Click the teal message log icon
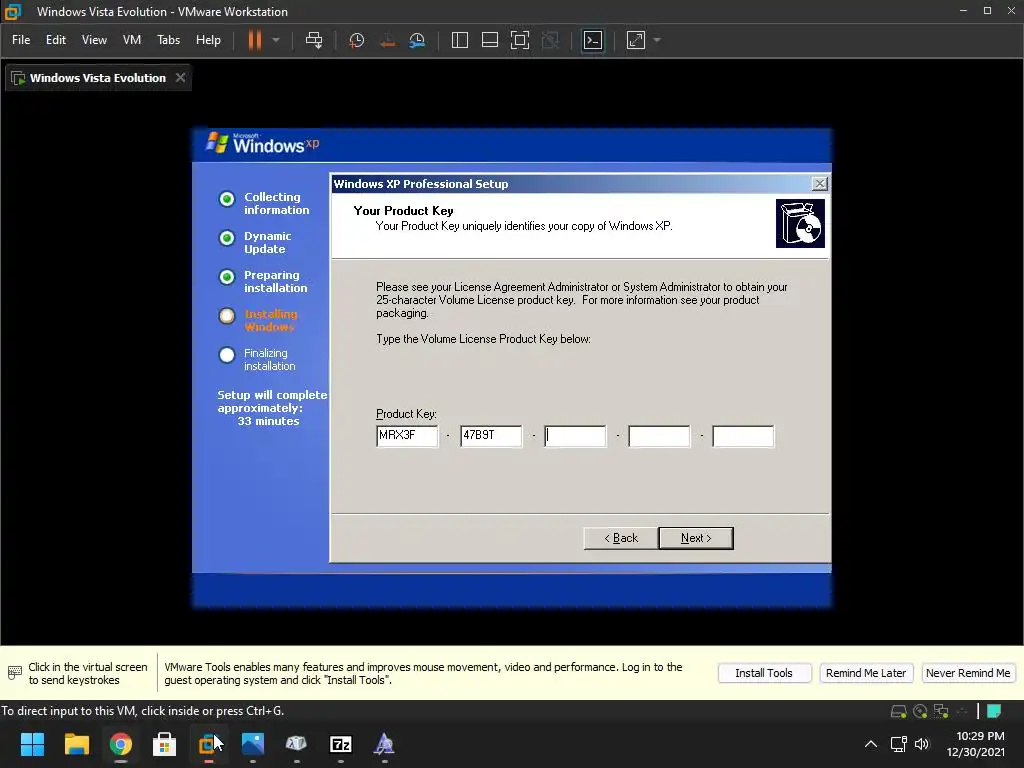 994,711
